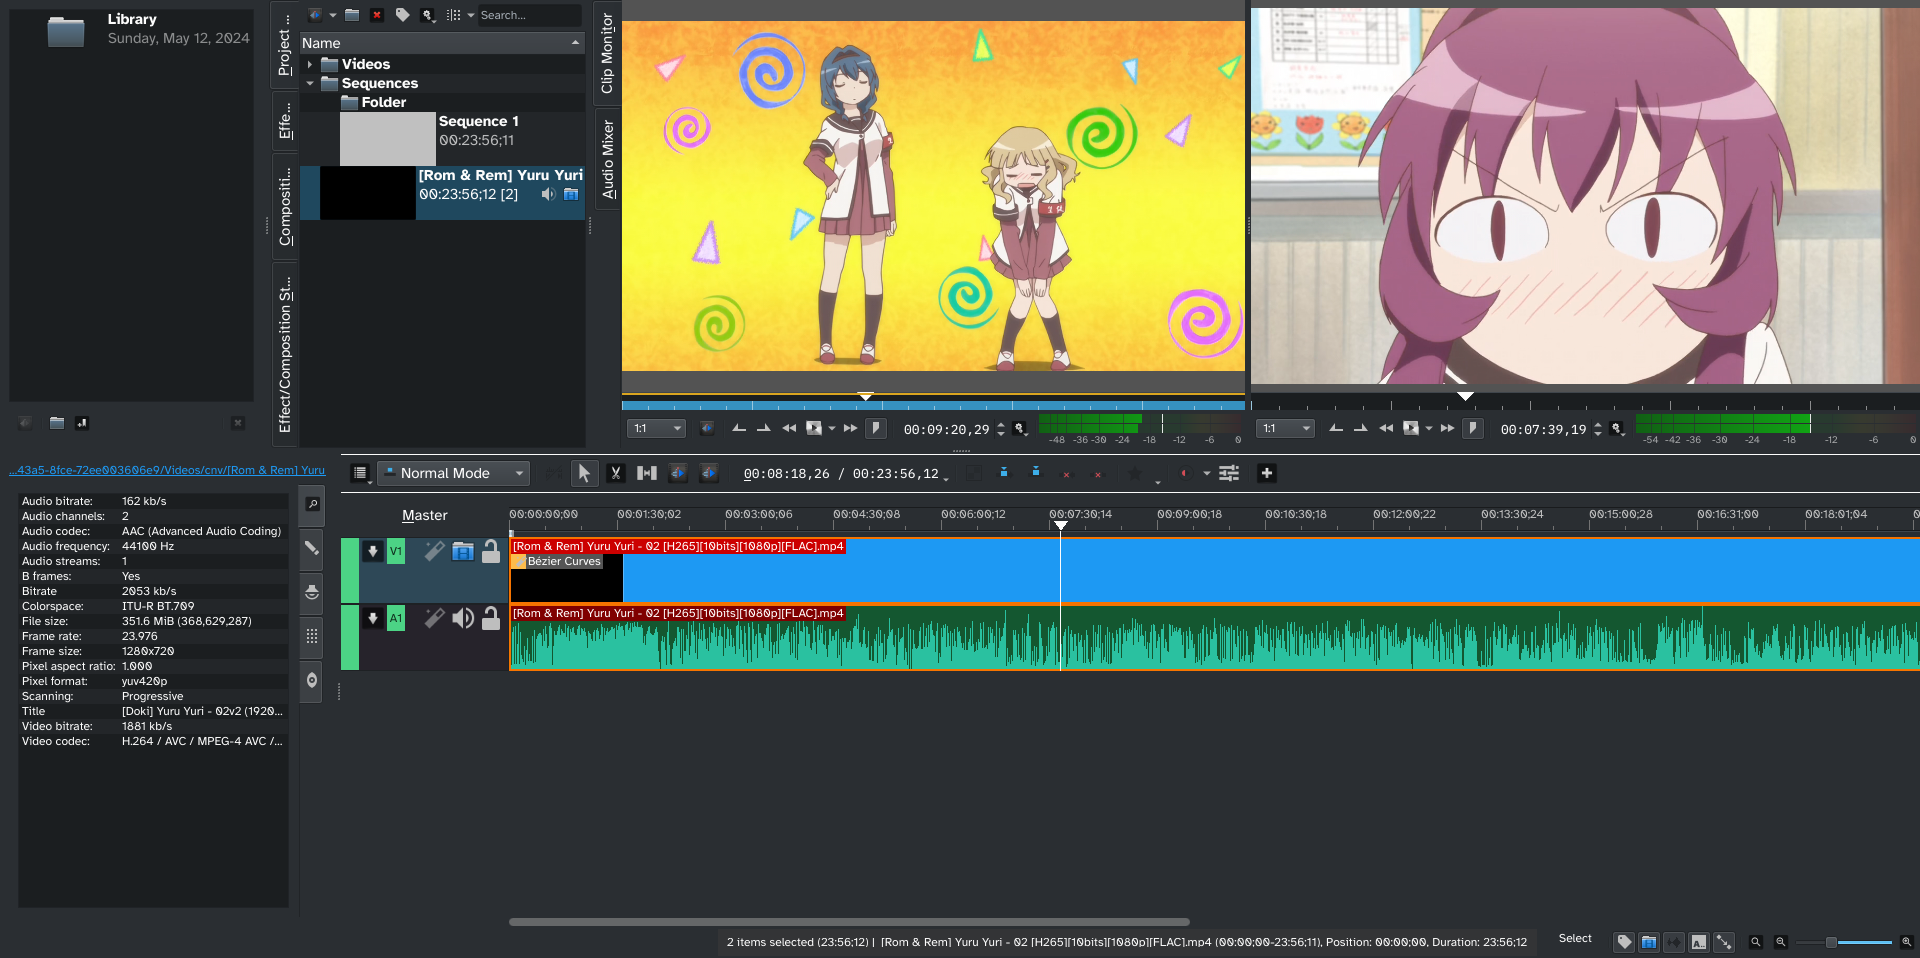Toggle video thumbnails button in status bar

pyautogui.click(x=1649, y=942)
